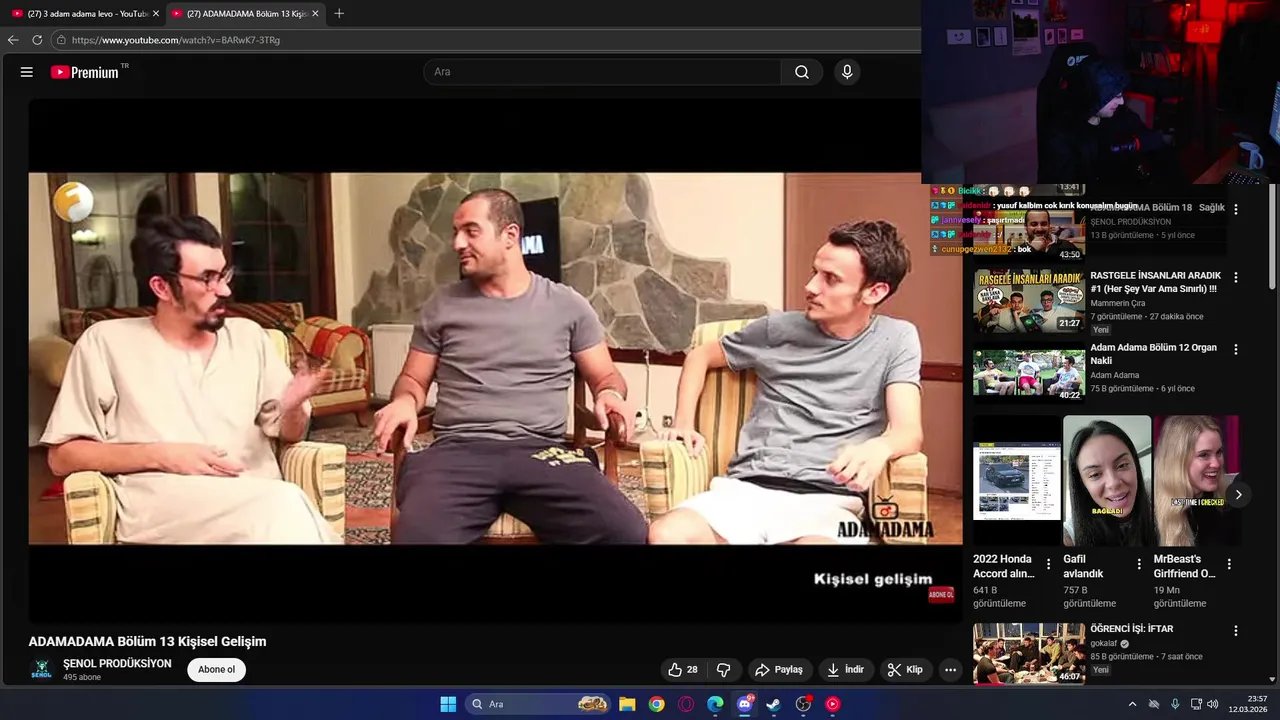
Task: Show hidden system tray icons chevron
Action: (1132, 704)
